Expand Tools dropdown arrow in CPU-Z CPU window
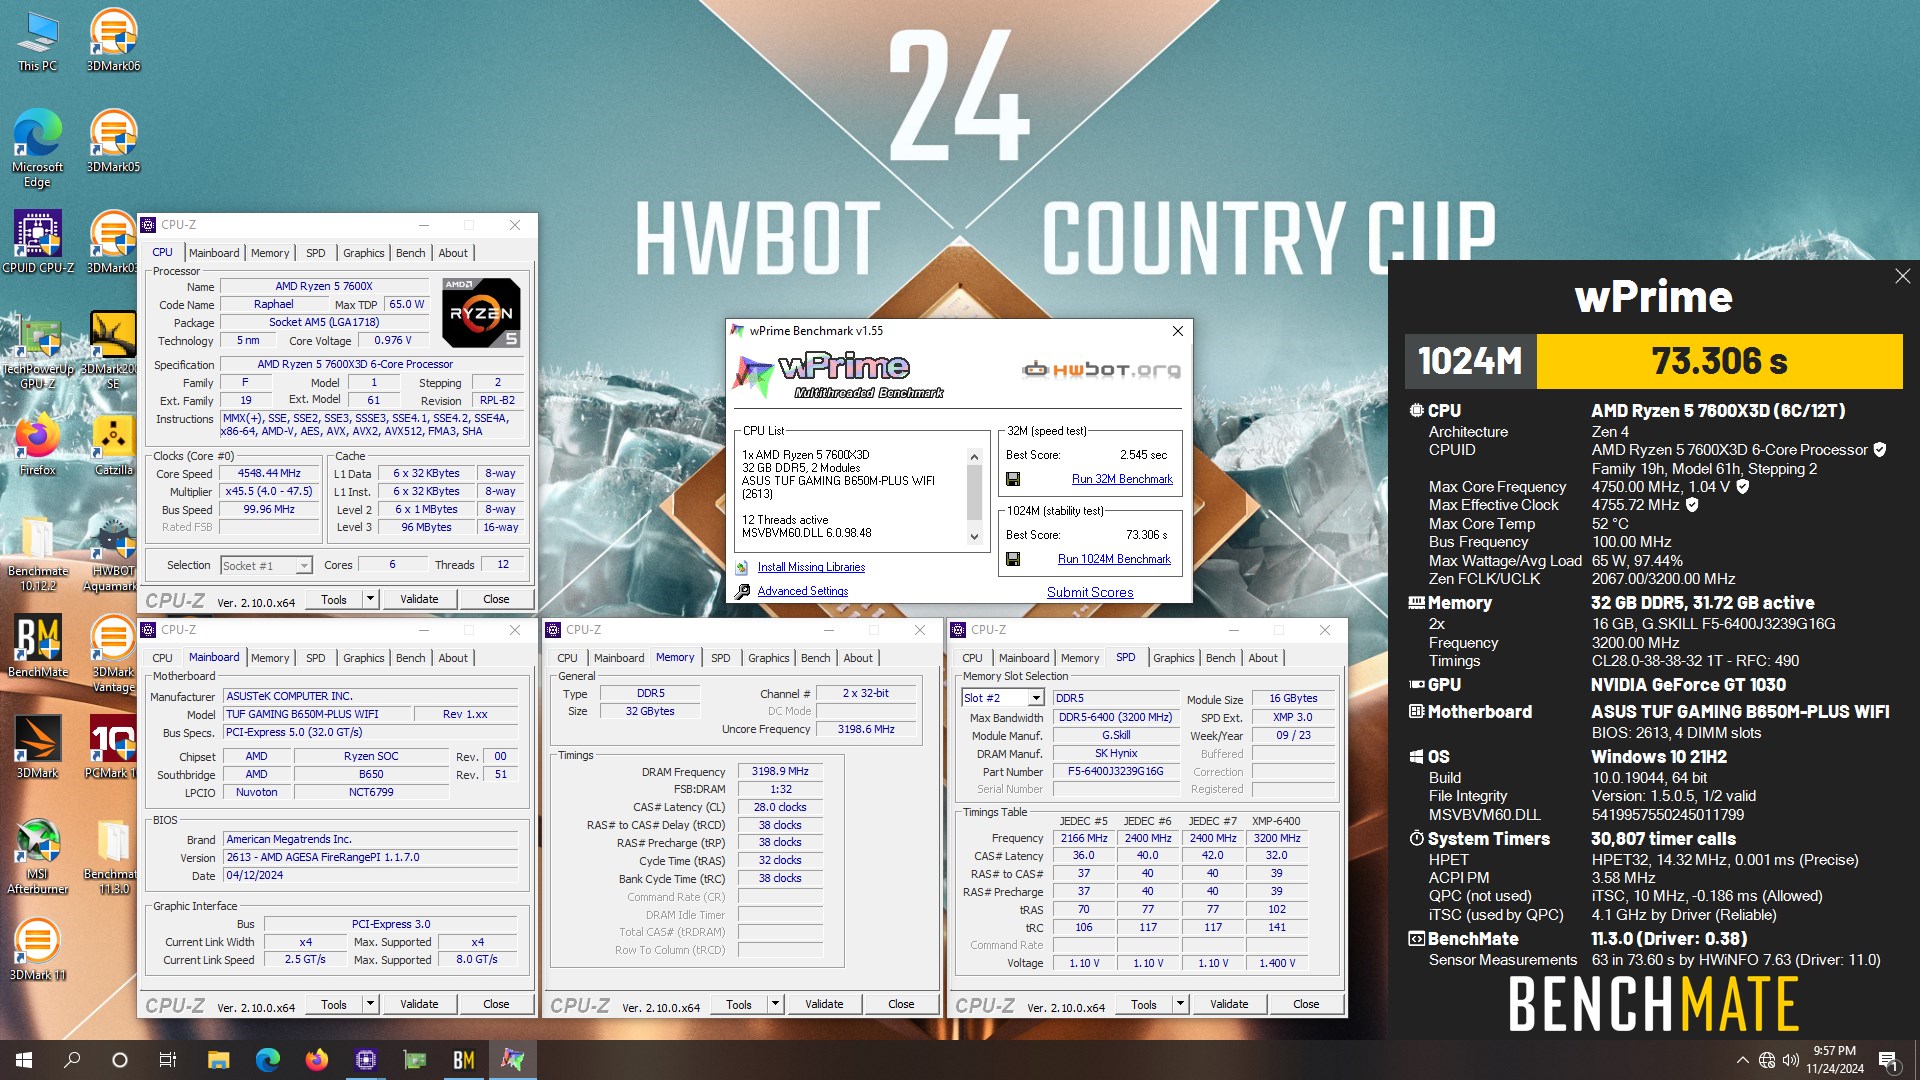The height and width of the screenshot is (1080, 1920). 370,599
